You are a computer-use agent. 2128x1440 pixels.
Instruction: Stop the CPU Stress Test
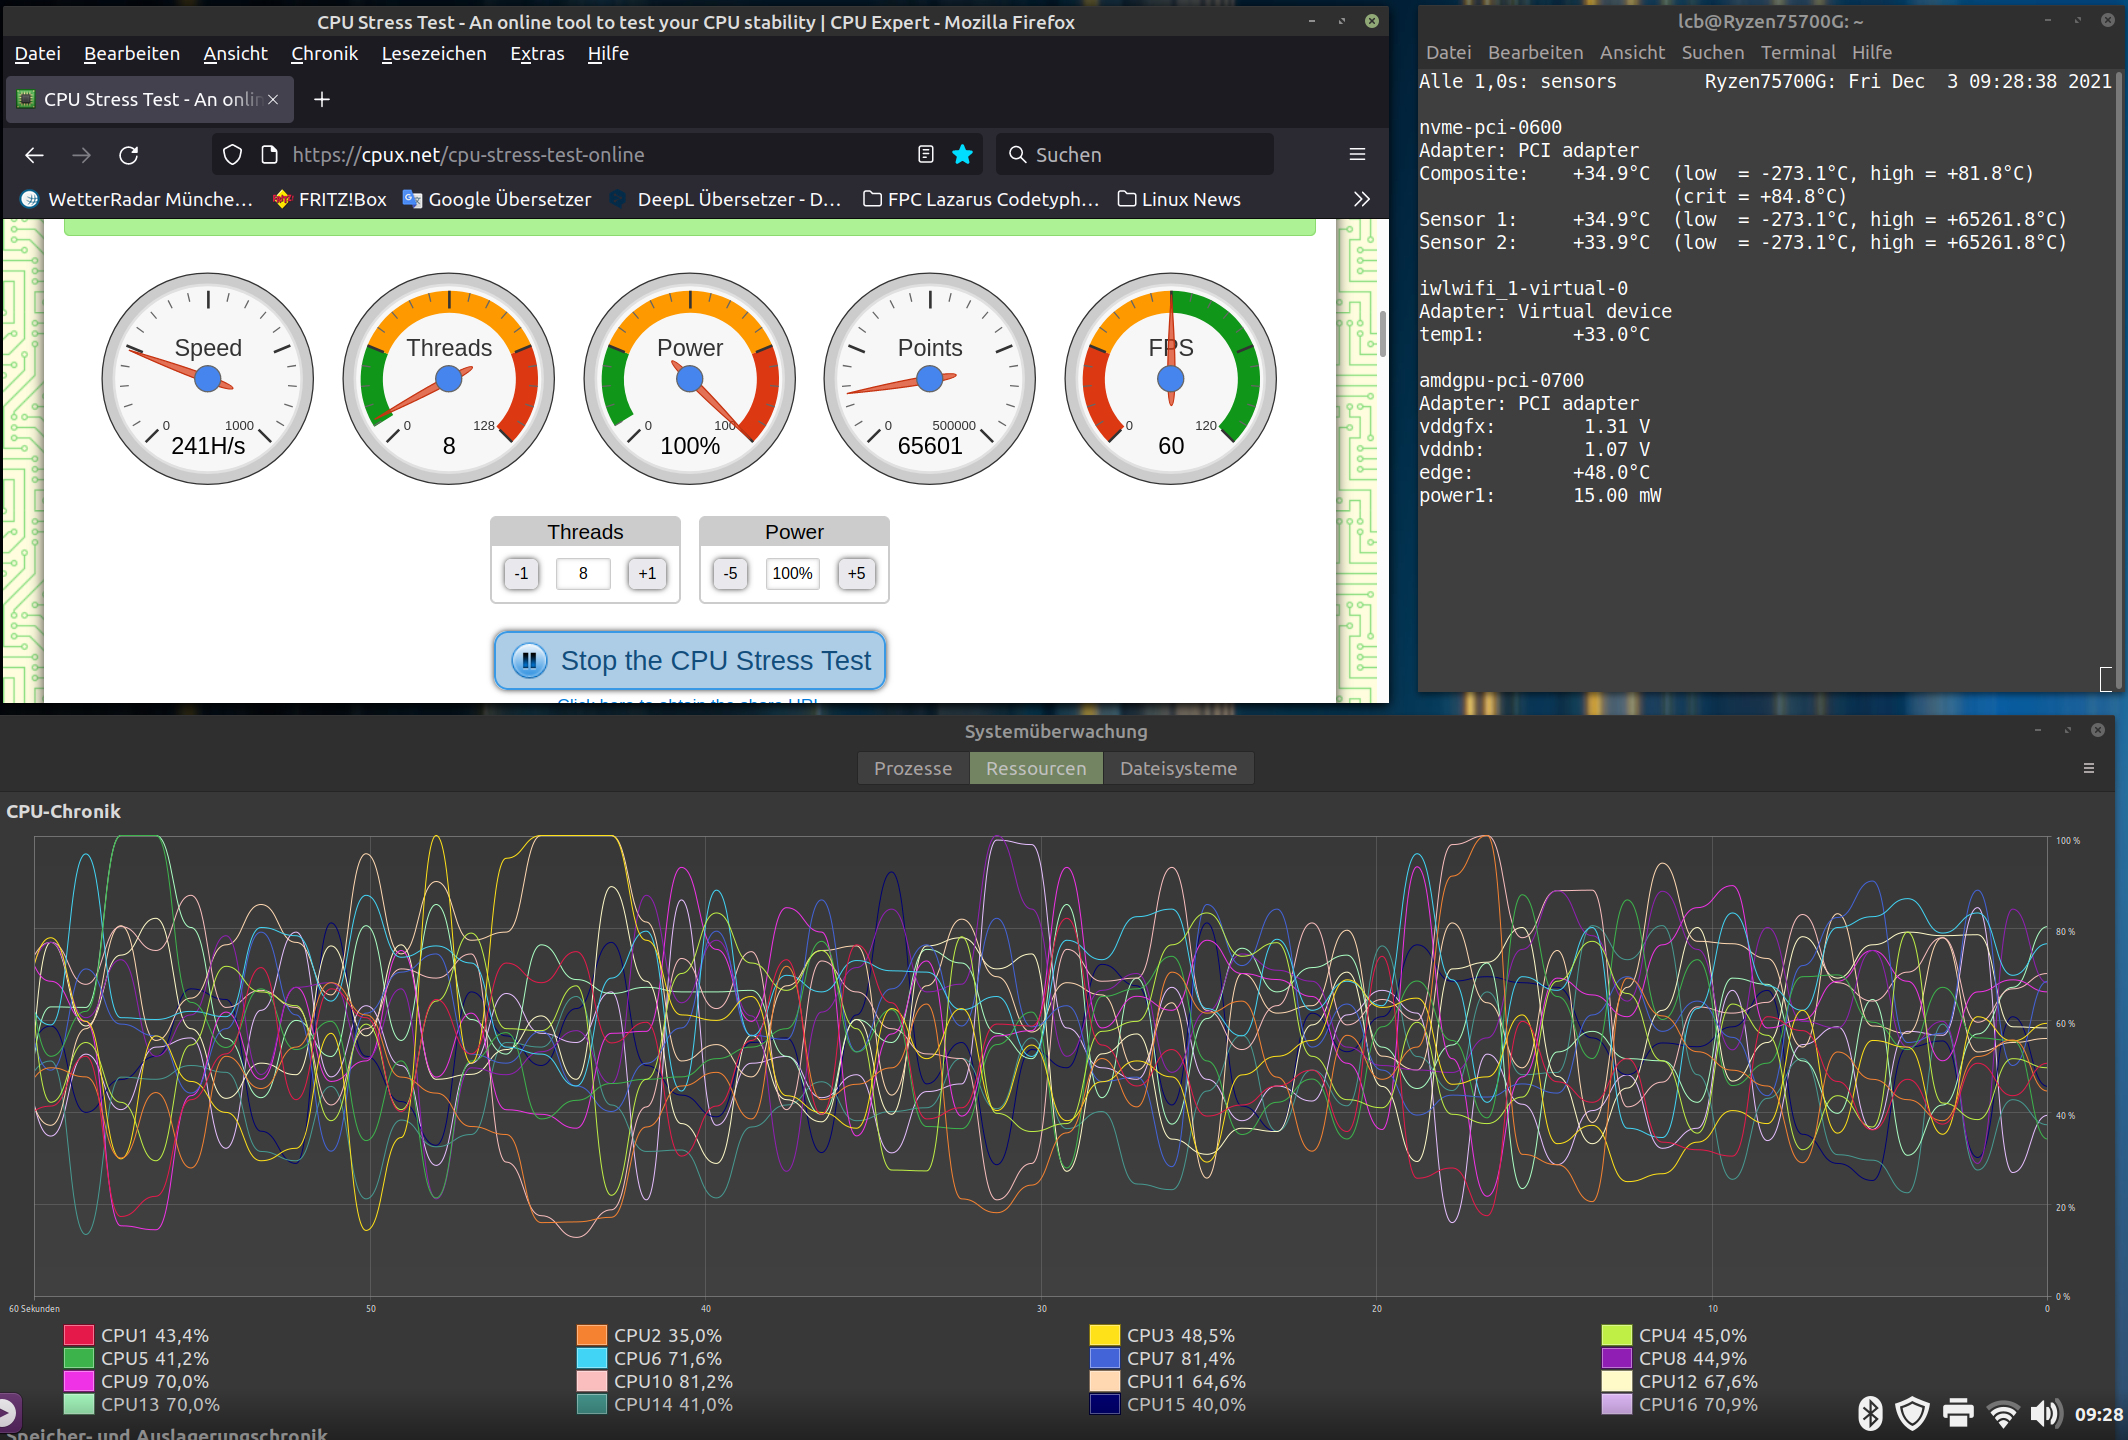tap(690, 660)
